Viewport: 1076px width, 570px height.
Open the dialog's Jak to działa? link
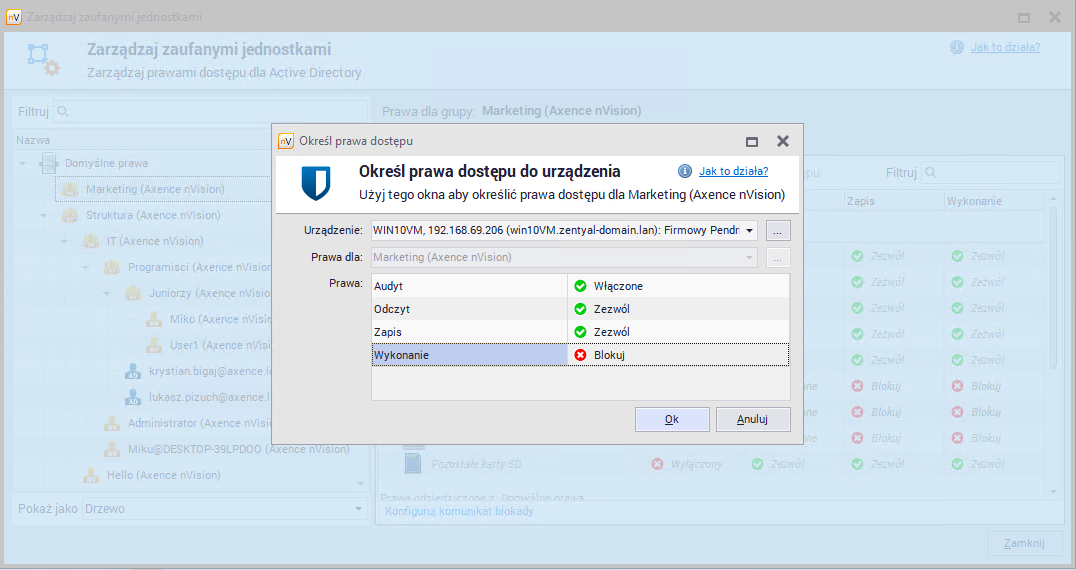(x=733, y=171)
